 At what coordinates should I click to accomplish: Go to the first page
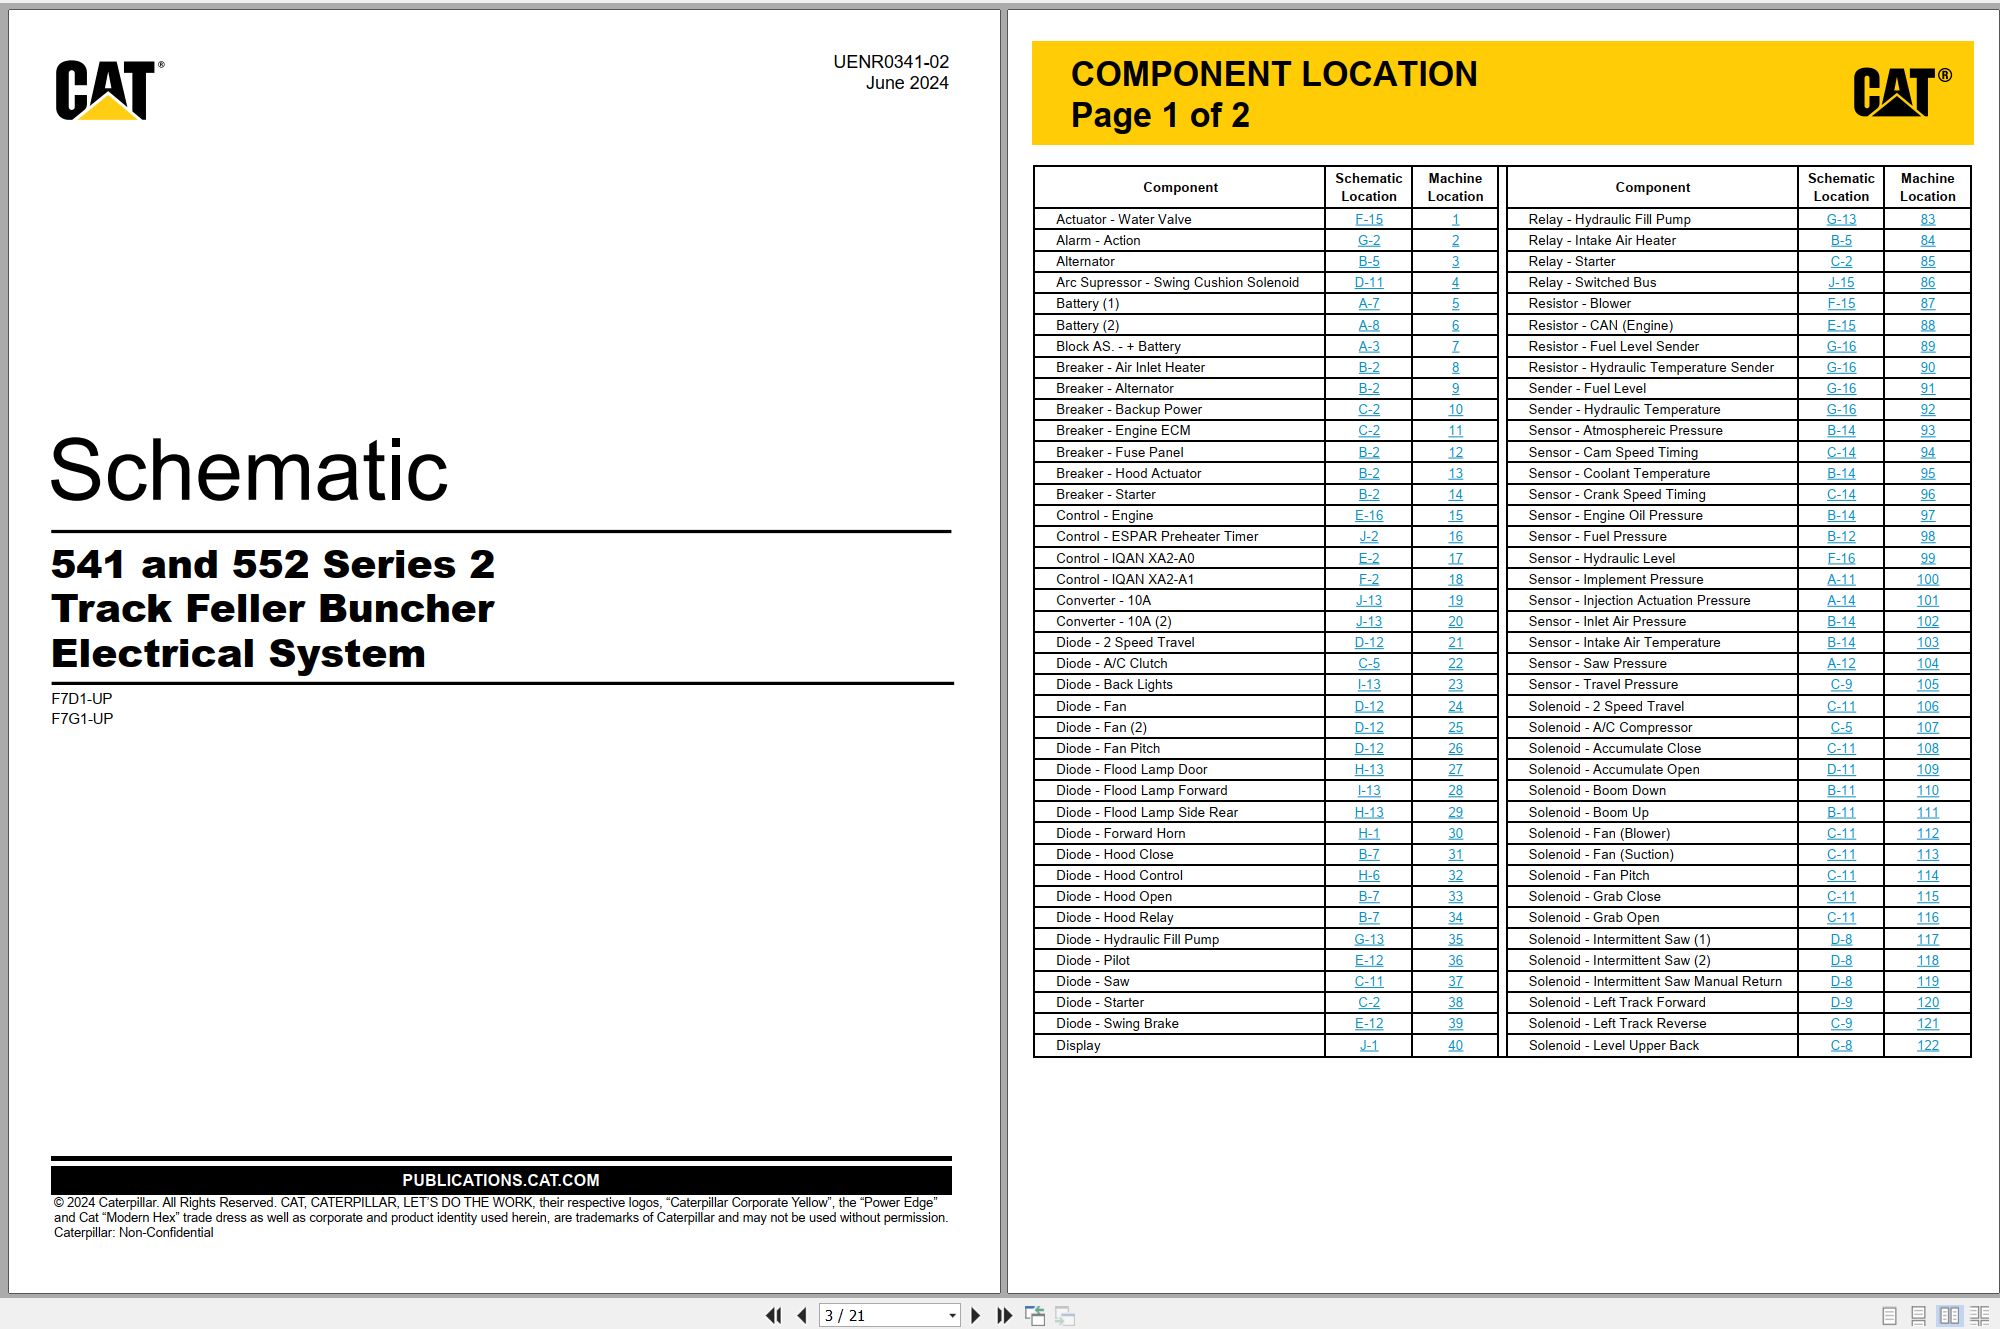[773, 1316]
